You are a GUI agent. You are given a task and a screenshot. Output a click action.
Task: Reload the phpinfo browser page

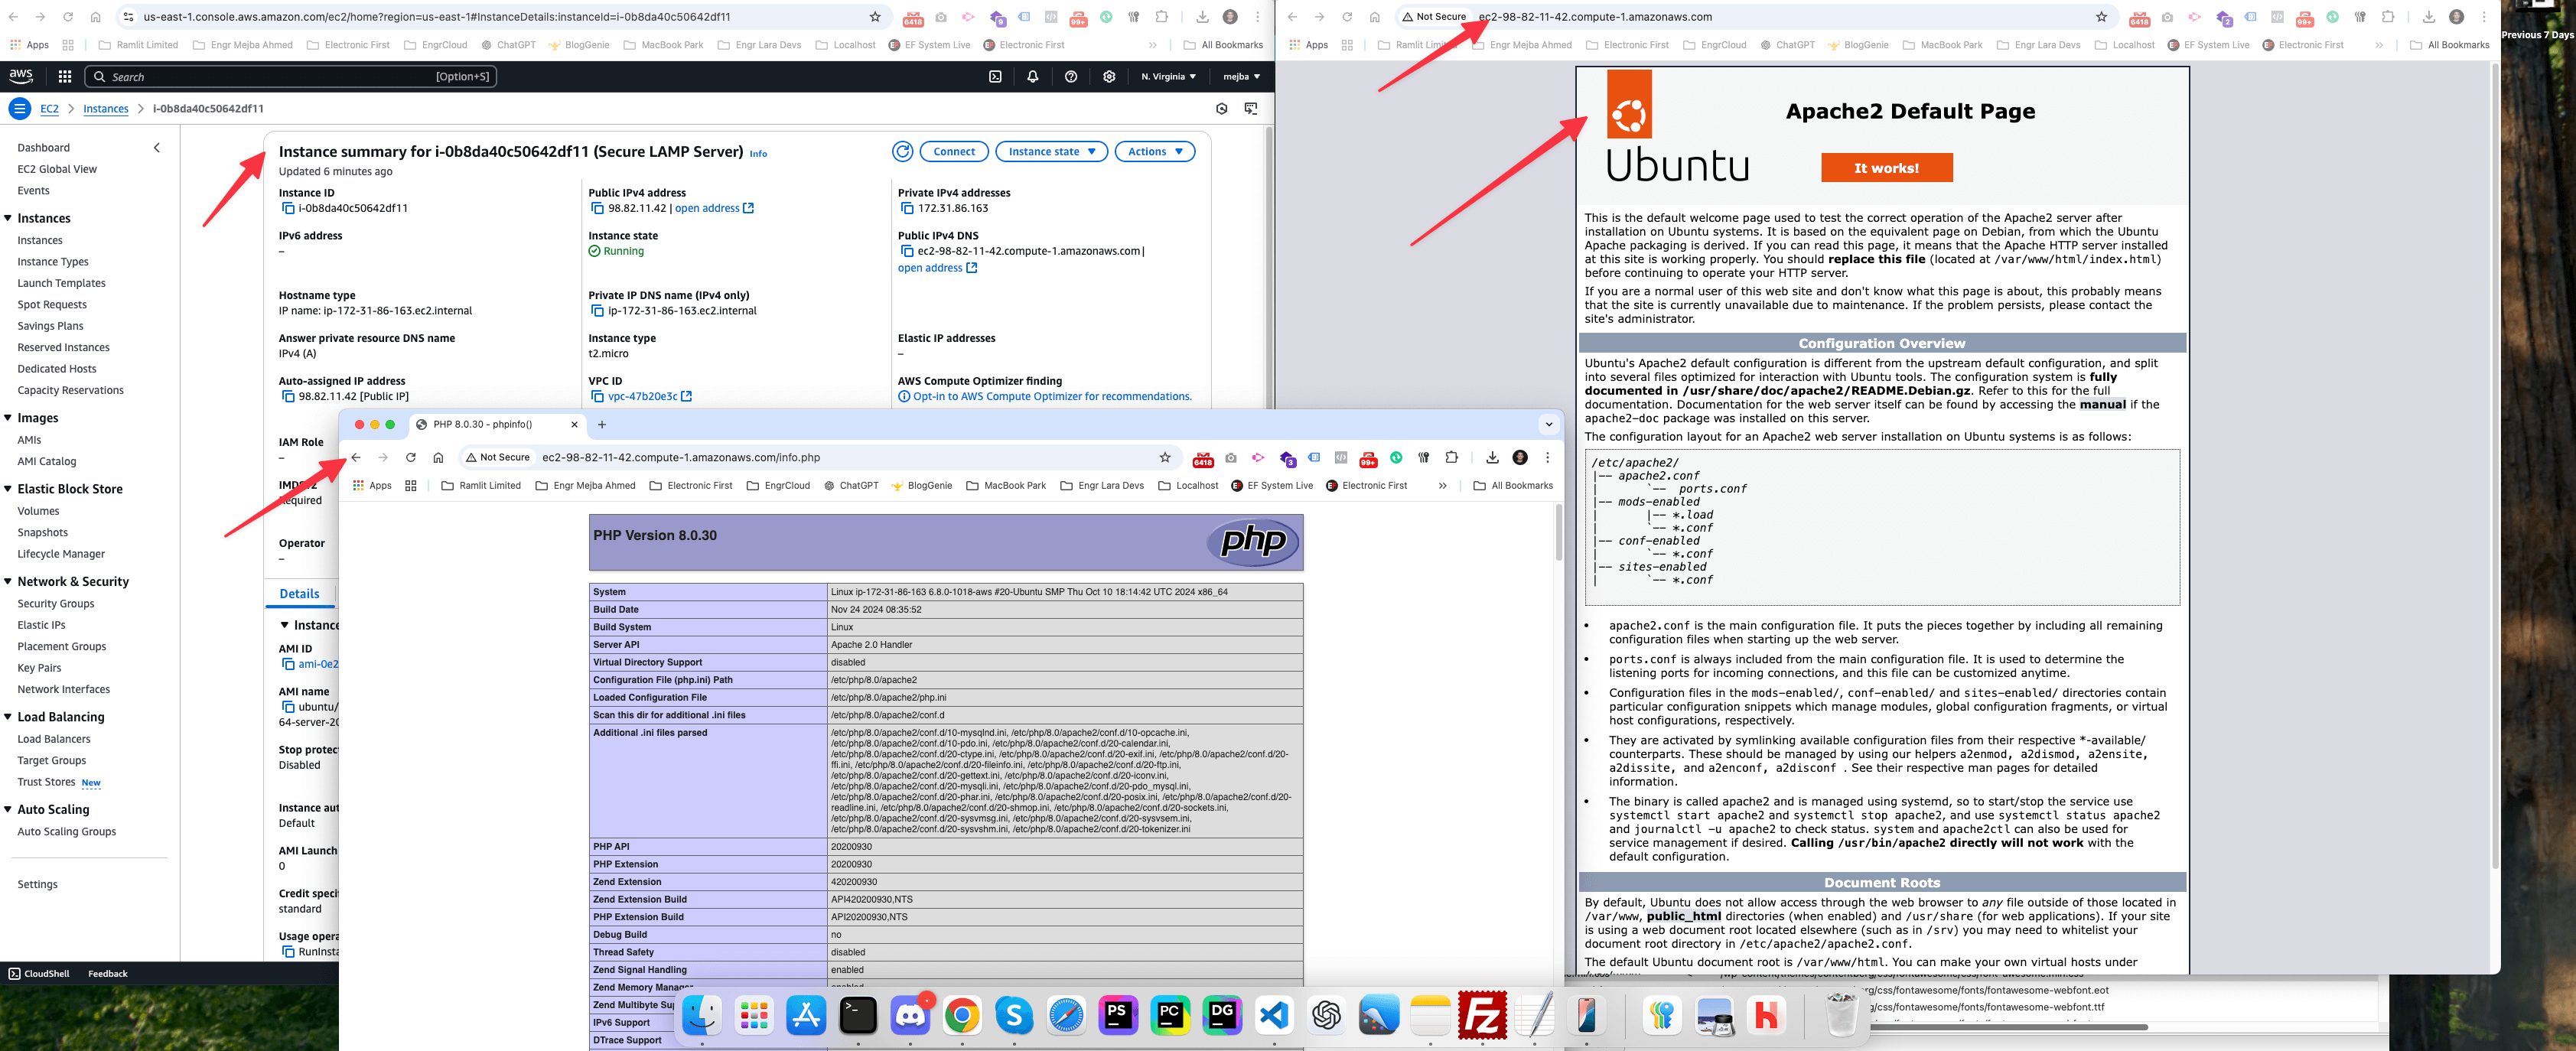click(410, 458)
